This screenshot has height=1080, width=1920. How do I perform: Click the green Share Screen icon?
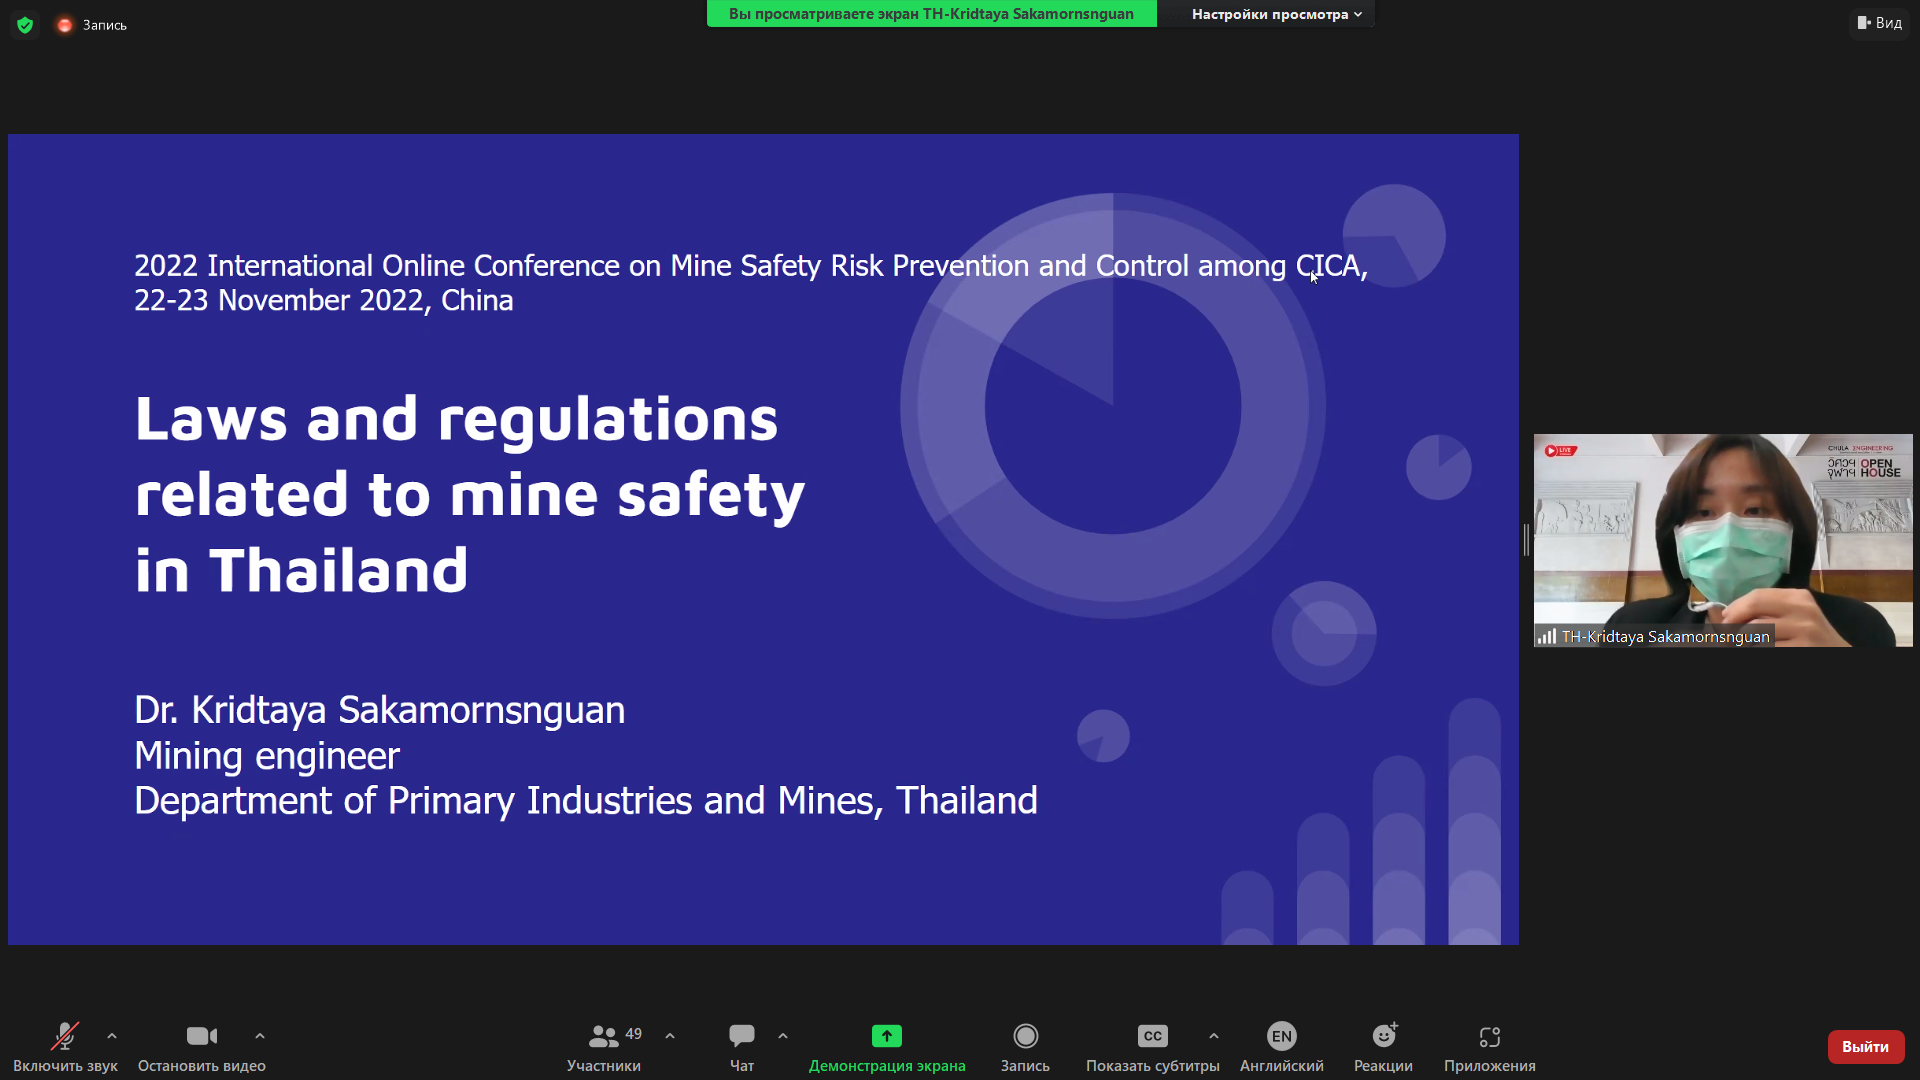886,1036
